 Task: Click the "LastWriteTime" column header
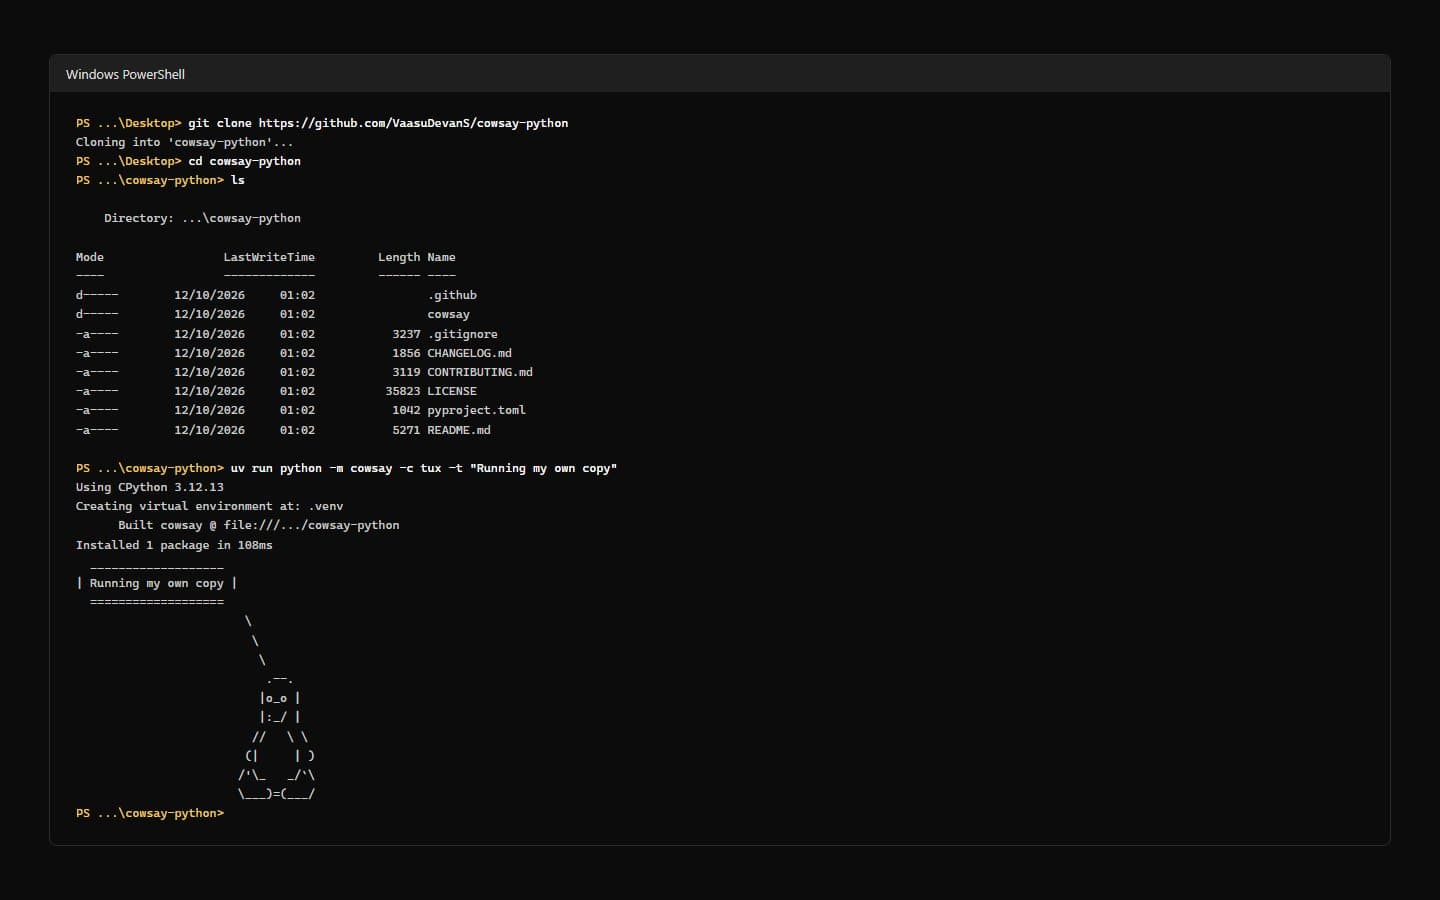[x=269, y=257]
